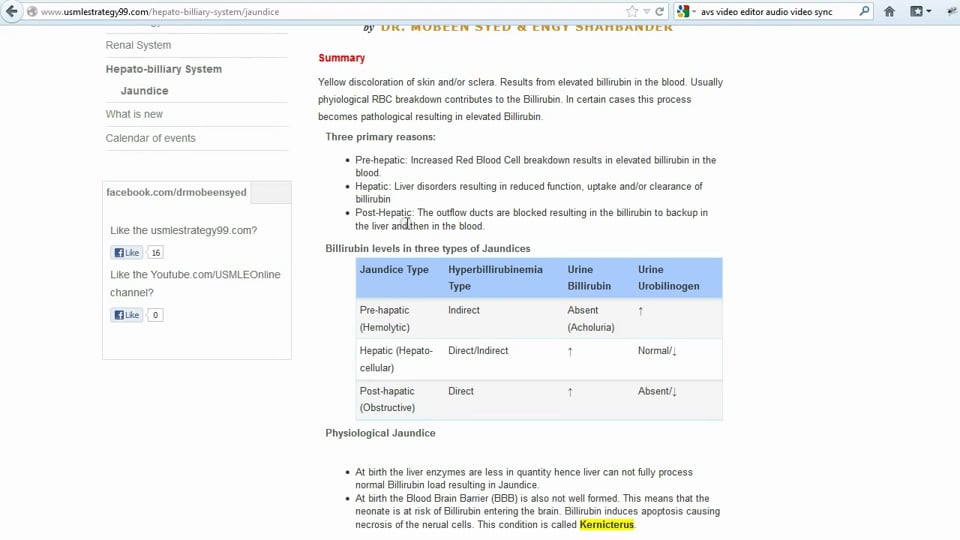Click the highlighted Kernicterus word

607,525
